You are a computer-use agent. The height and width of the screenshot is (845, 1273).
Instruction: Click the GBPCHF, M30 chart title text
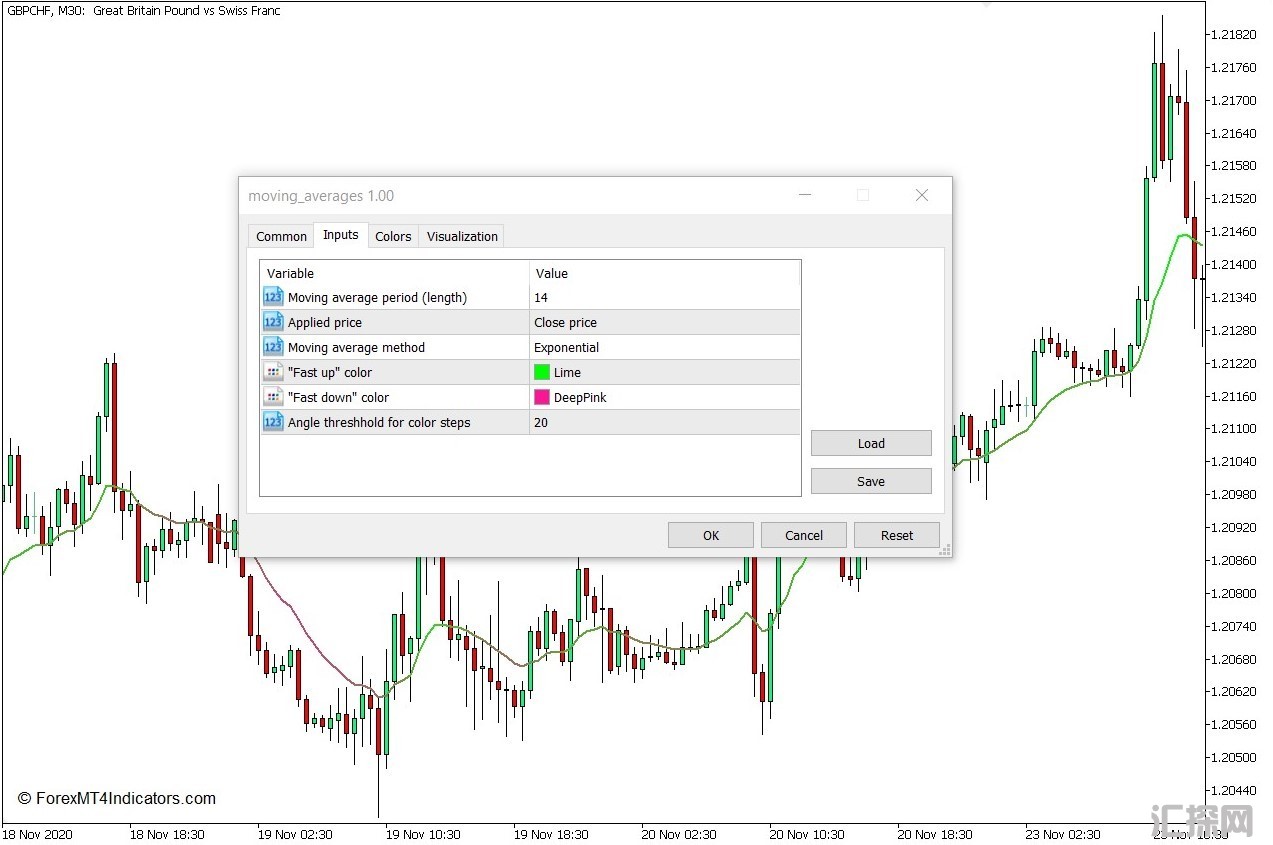click(x=143, y=11)
